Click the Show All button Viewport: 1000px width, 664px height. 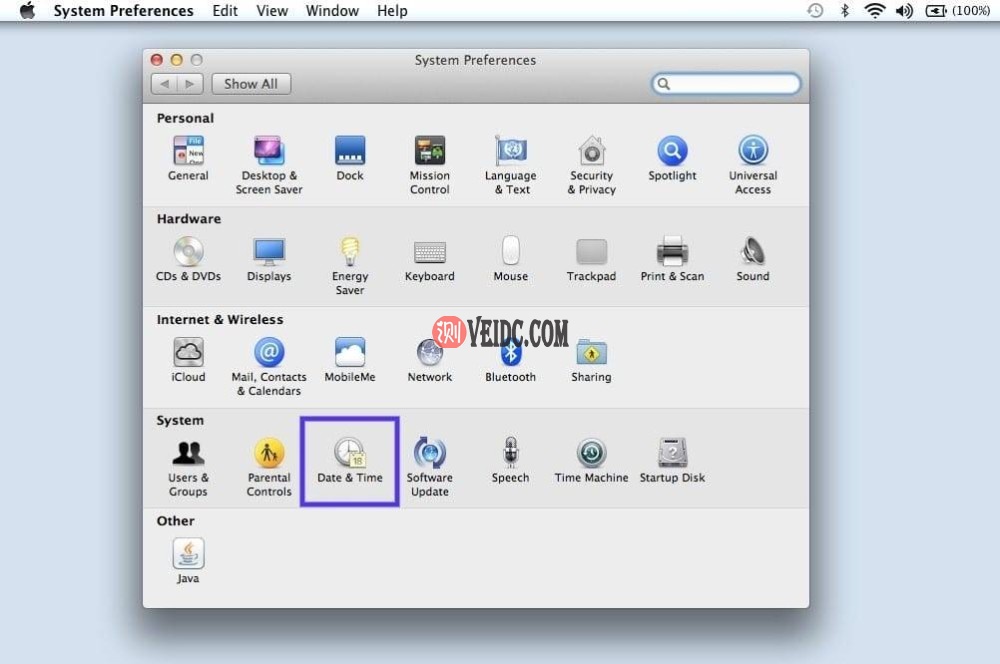point(251,84)
